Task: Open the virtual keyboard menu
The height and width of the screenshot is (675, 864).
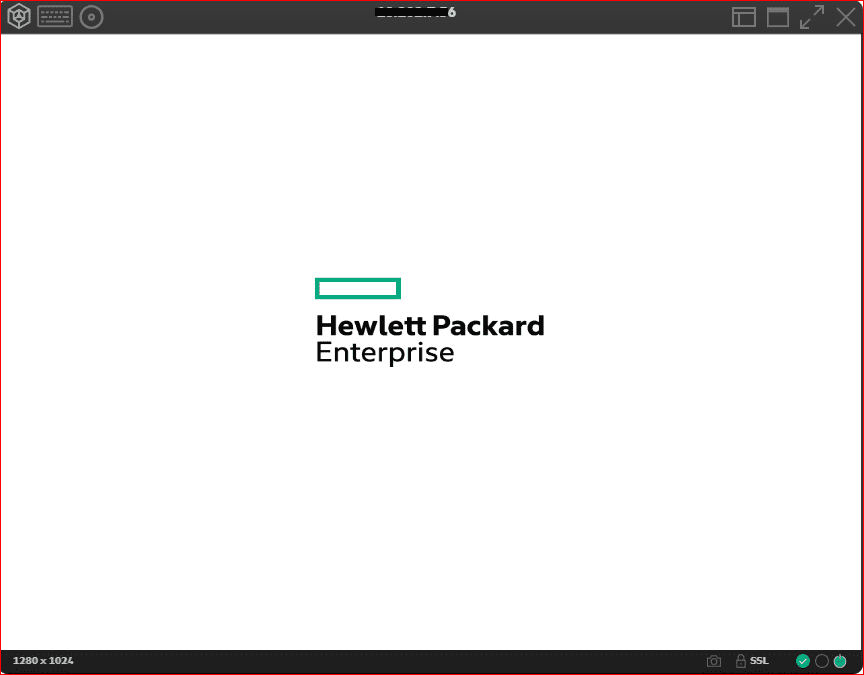Action: click(55, 17)
